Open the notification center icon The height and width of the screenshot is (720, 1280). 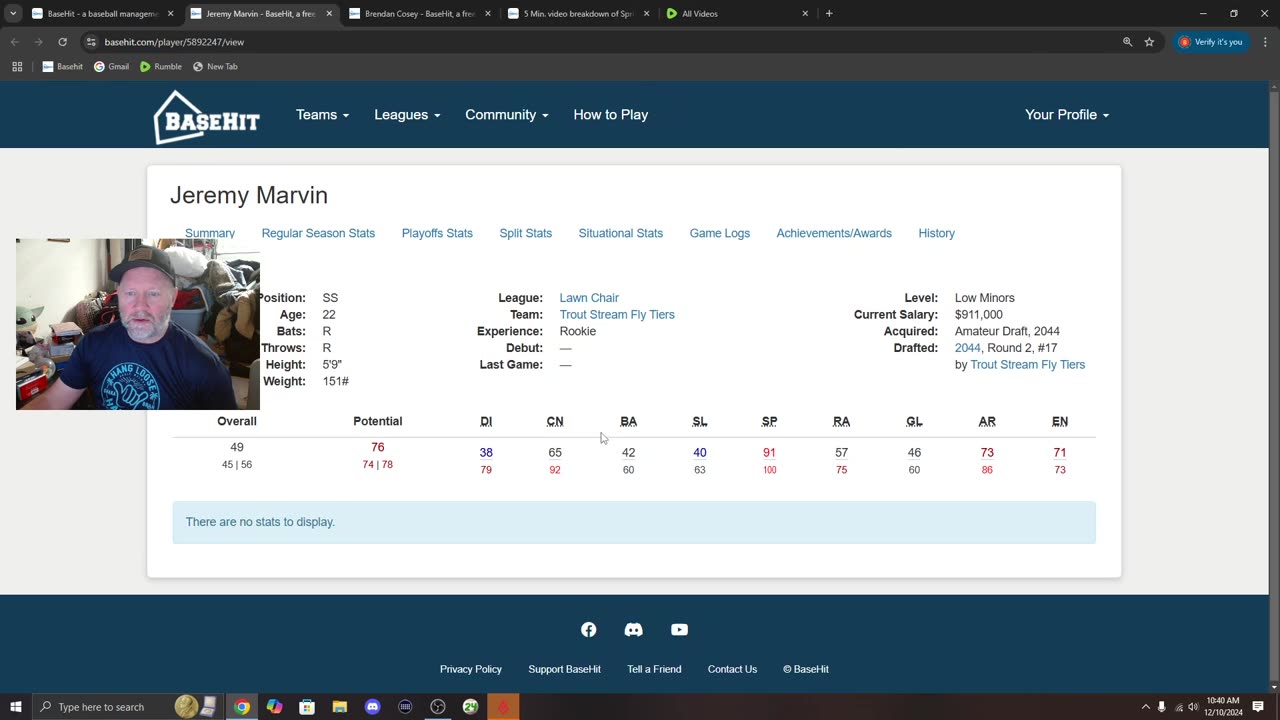(1258, 707)
